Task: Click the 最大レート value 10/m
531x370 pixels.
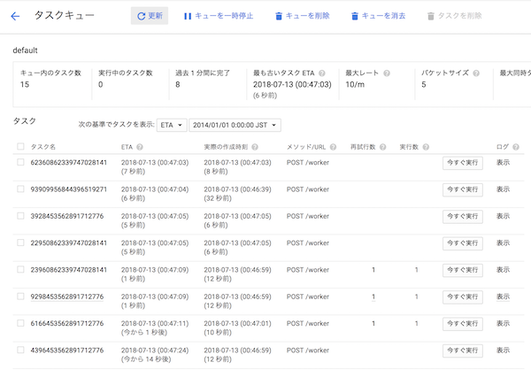Action: pos(355,85)
